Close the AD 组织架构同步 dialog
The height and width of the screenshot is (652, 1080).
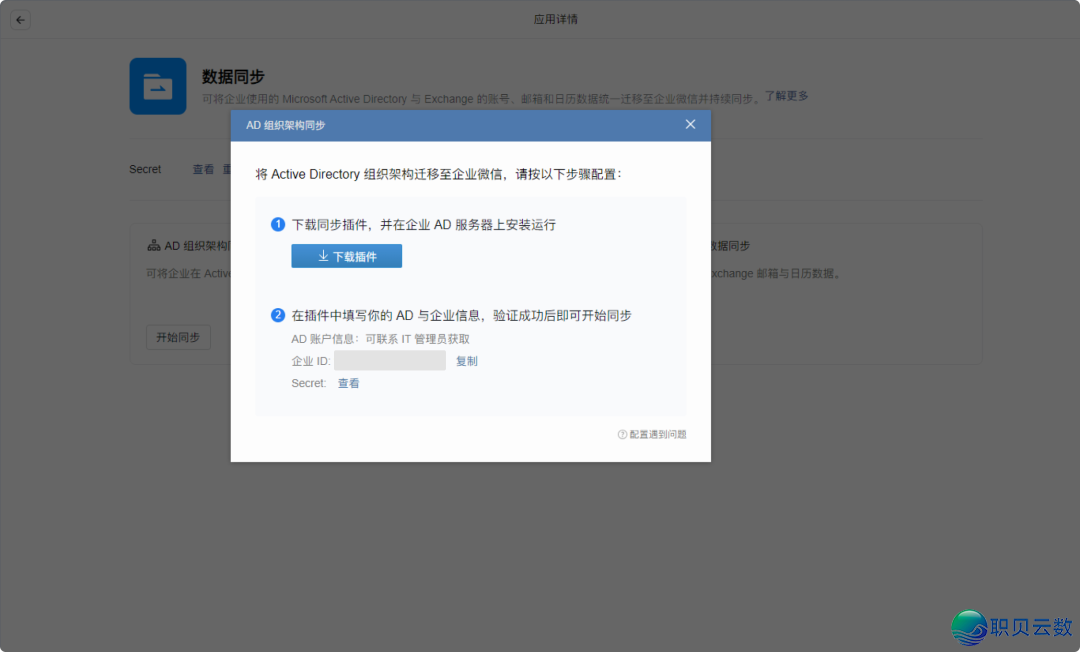pyautogui.click(x=690, y=124)
